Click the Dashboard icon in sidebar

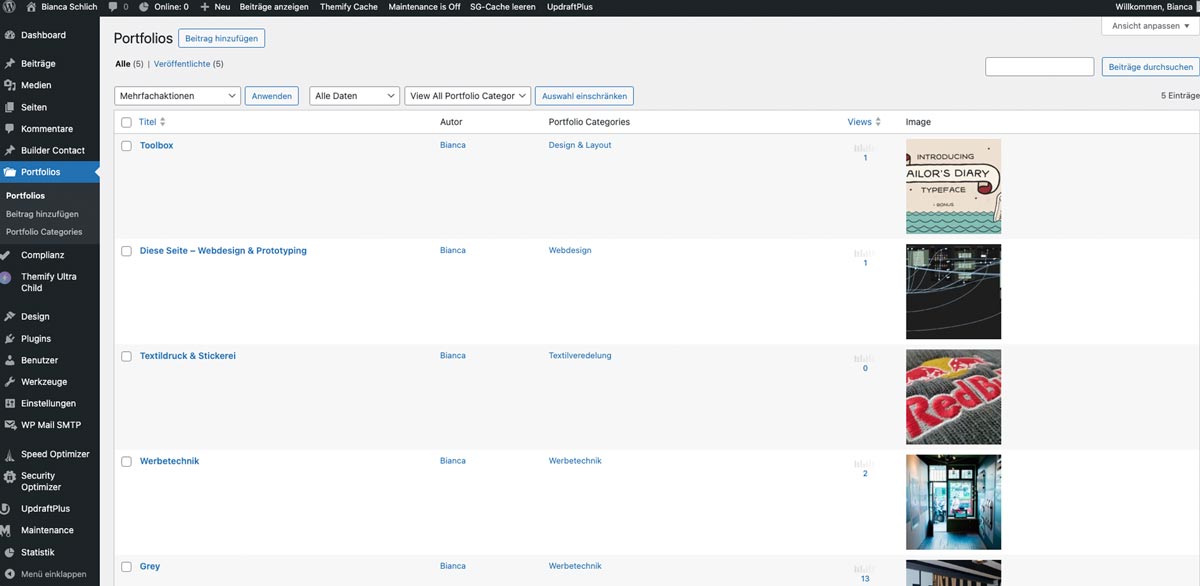(x=9, y=35)
